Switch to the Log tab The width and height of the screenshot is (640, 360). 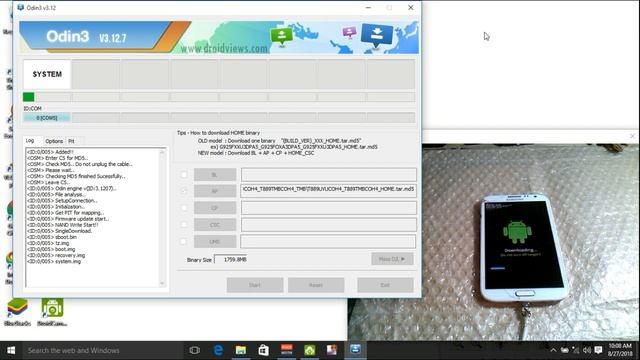click(30, 141)
